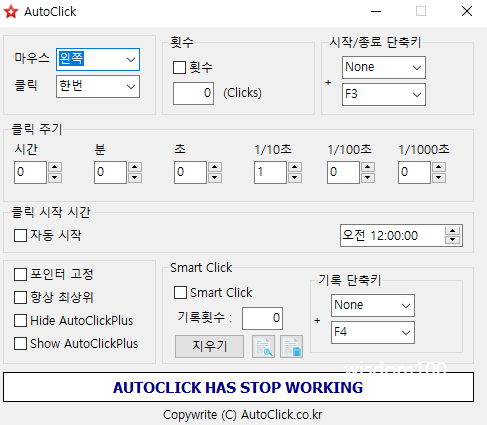Viewport: 487px width, 425px height.
Task: Check the 항상 최상위 option
Action: click(20, 298)
